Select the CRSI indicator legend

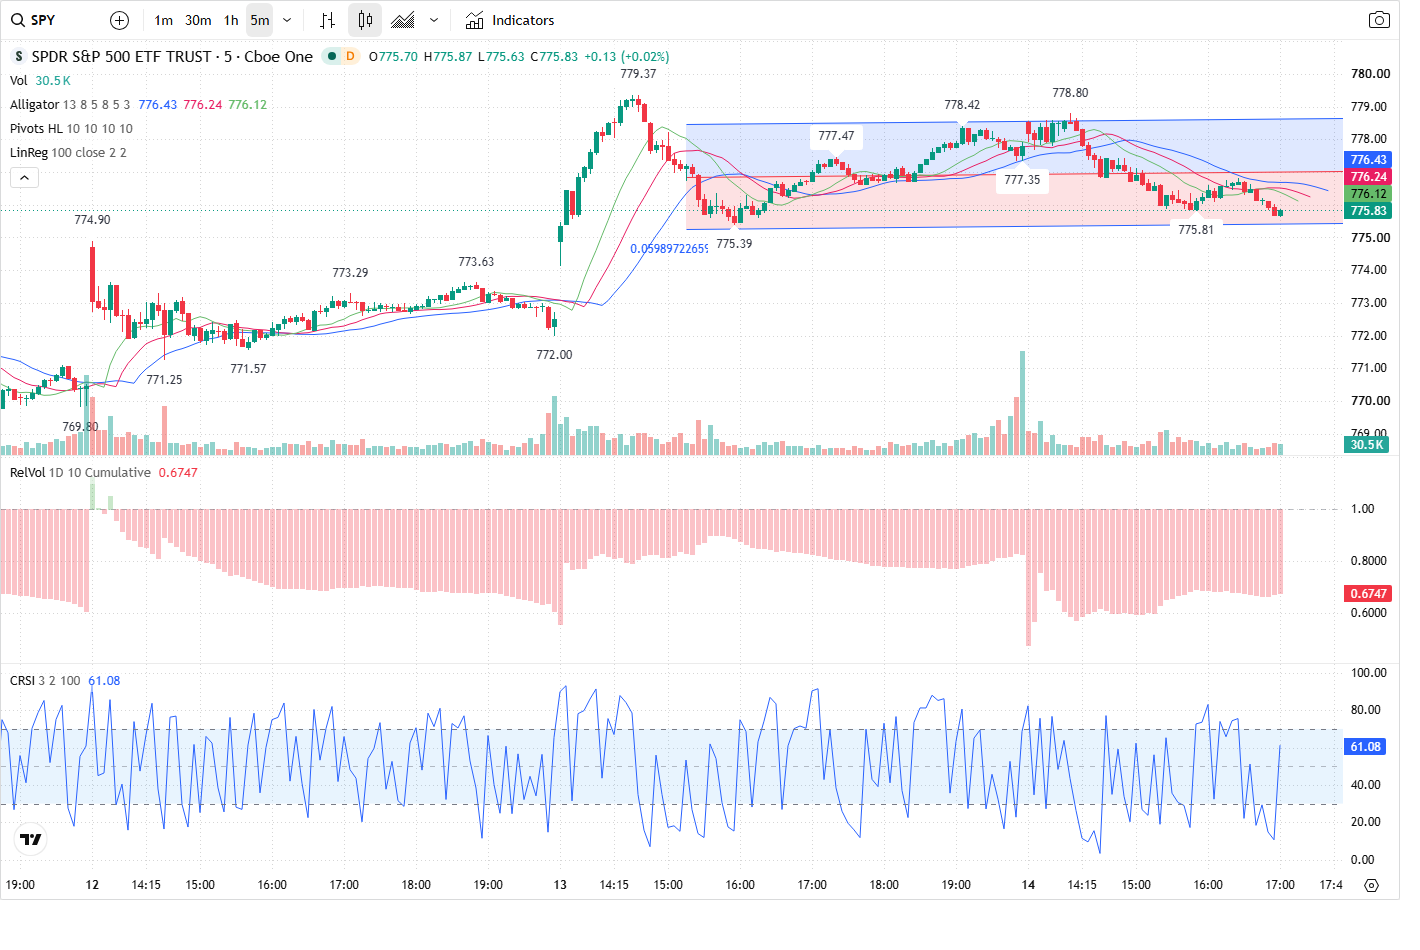[65, 681]
